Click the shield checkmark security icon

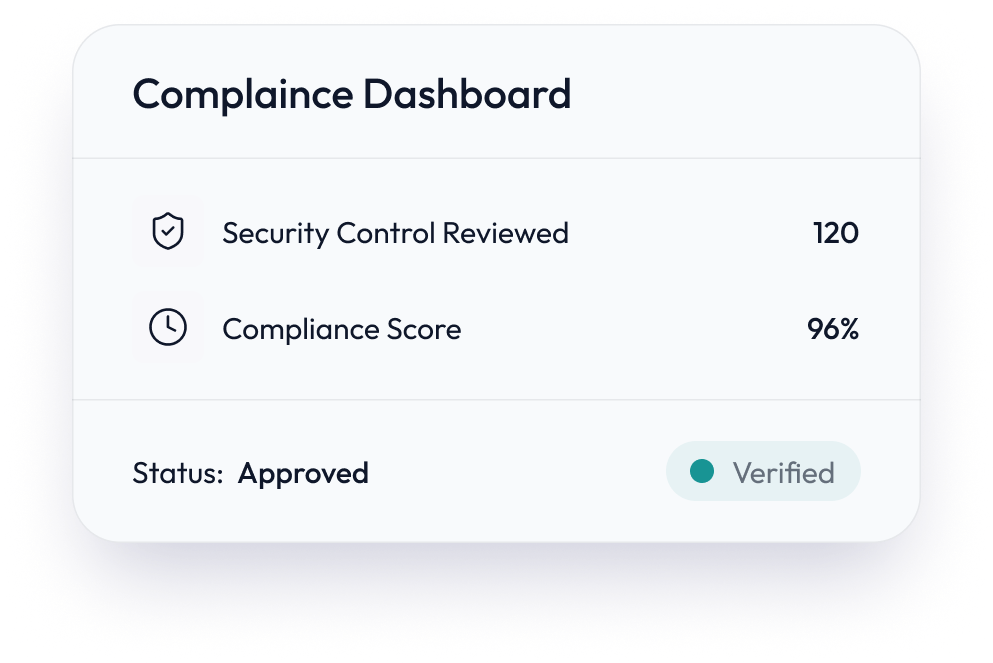167,233
